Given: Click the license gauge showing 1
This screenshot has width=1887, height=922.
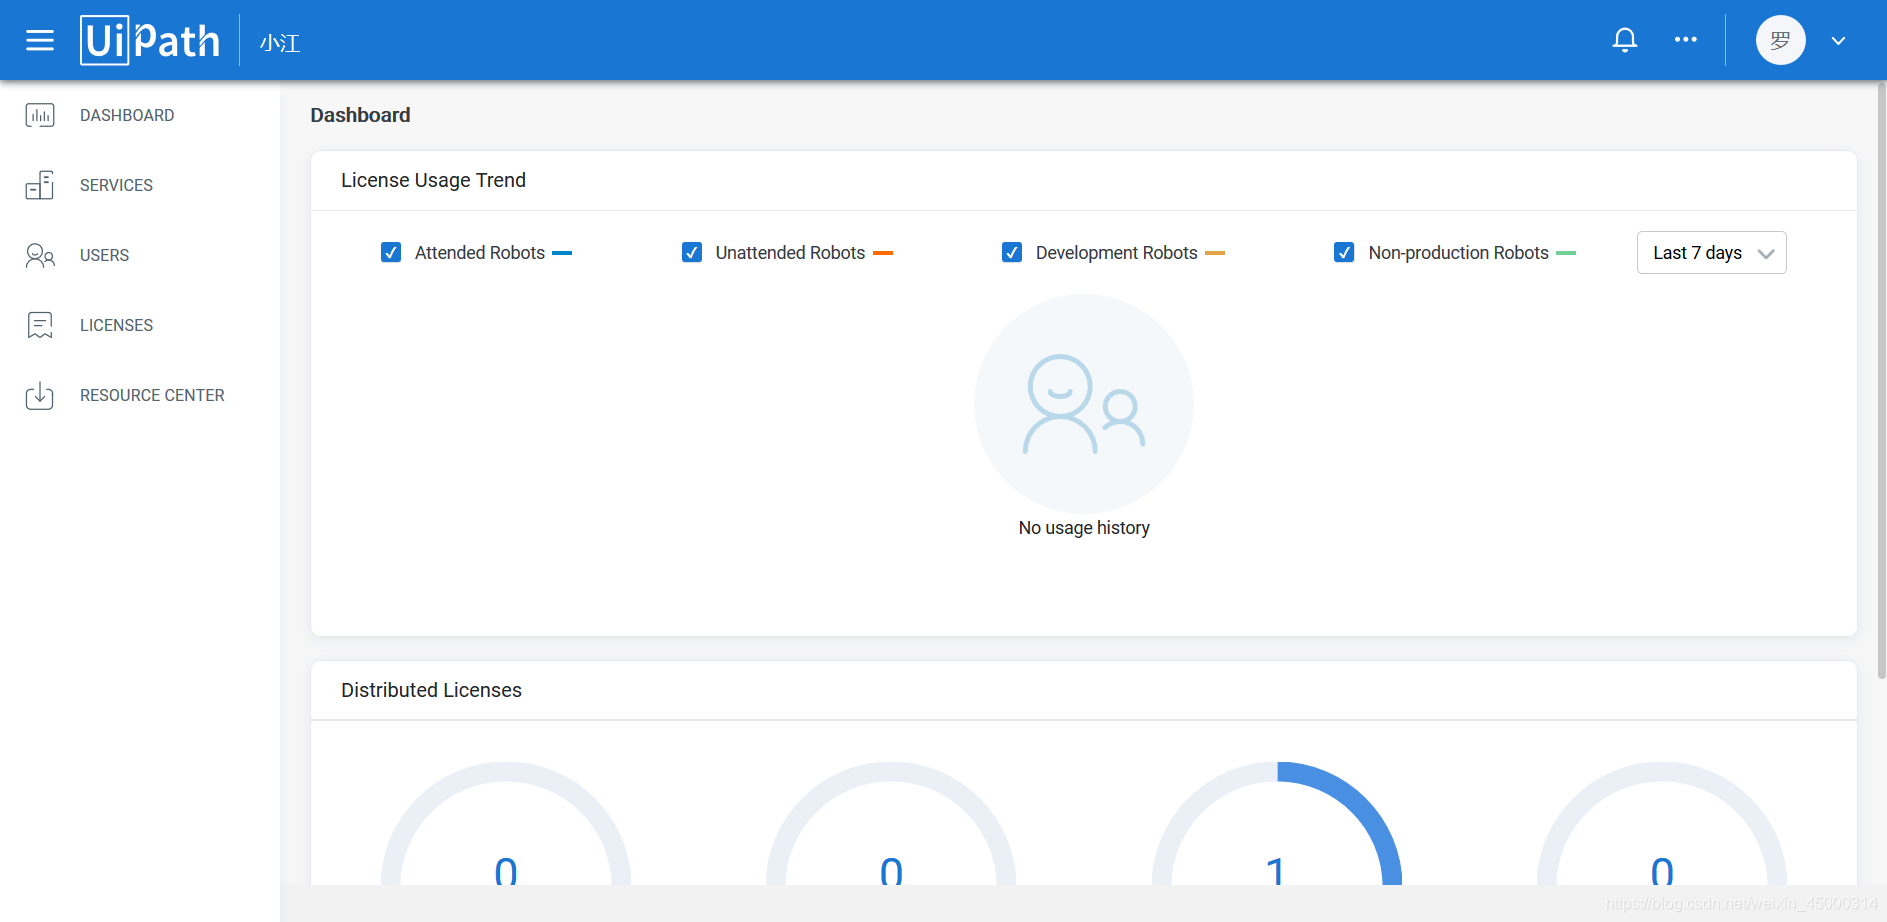Looking at the screenshot, I should tap(1277, 823).
